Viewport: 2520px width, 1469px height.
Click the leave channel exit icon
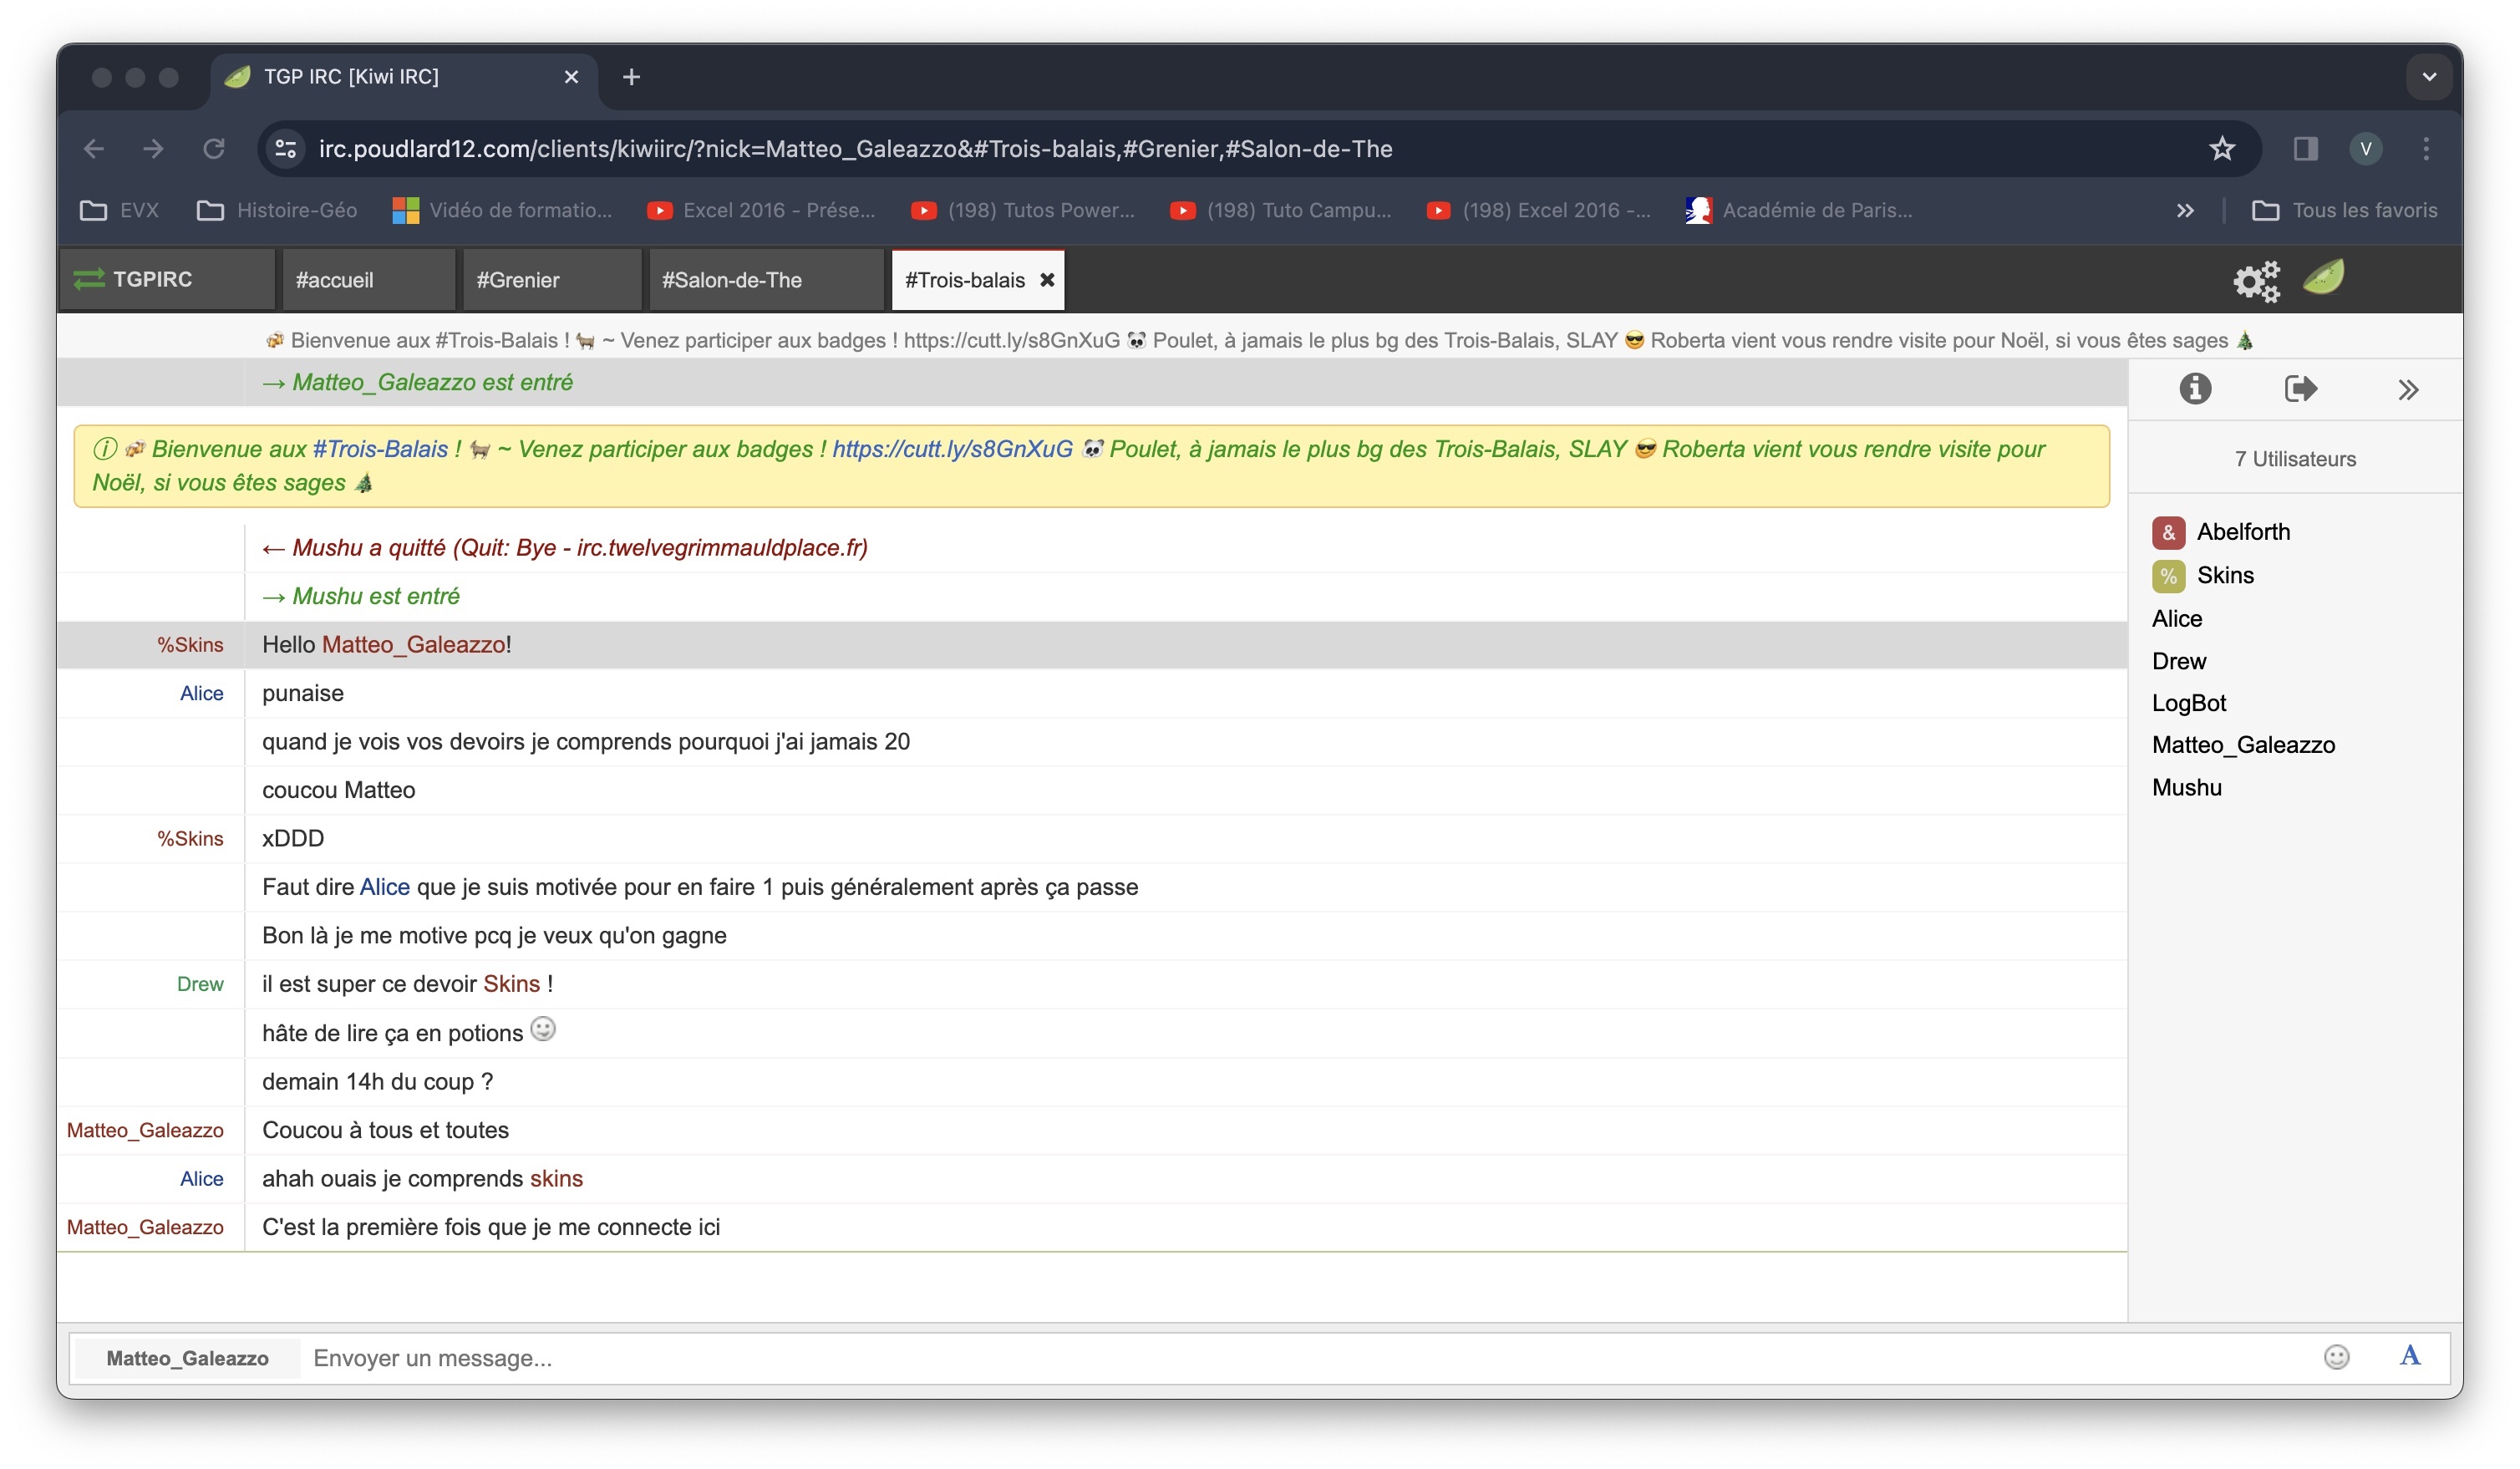point(2300,388)
